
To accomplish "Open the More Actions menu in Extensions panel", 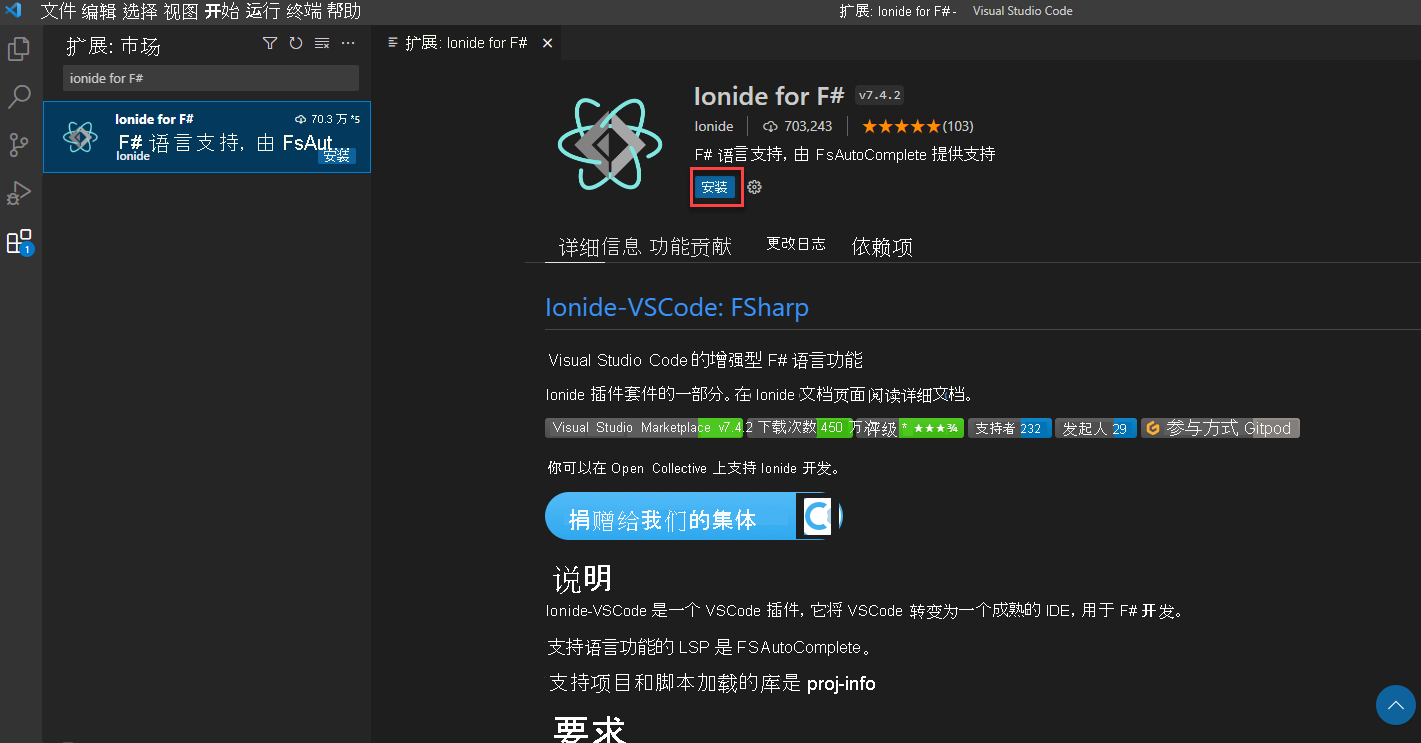I will point(347,43).
